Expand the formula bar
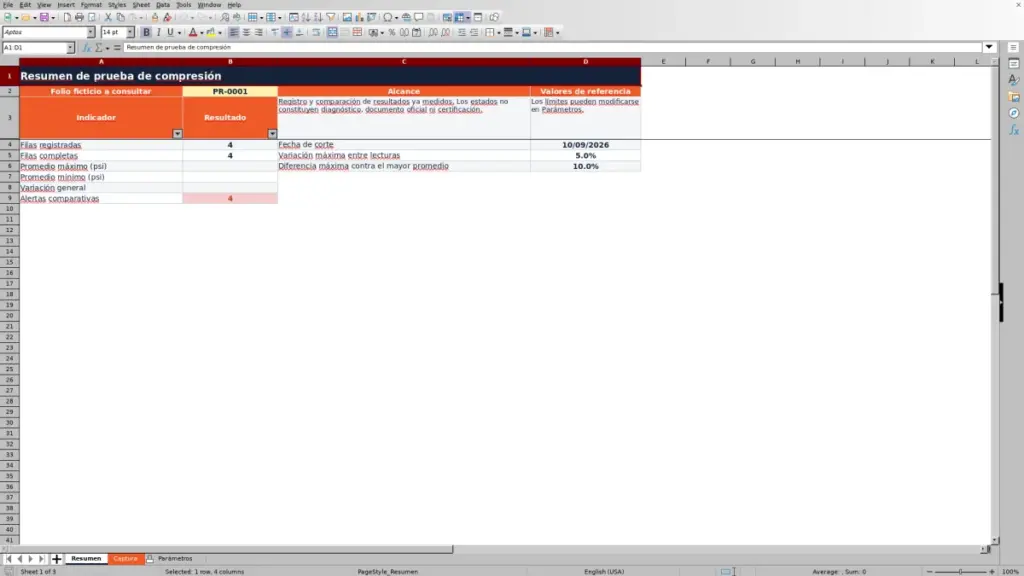Screen dimensions: 1024x576 point(989,47)
